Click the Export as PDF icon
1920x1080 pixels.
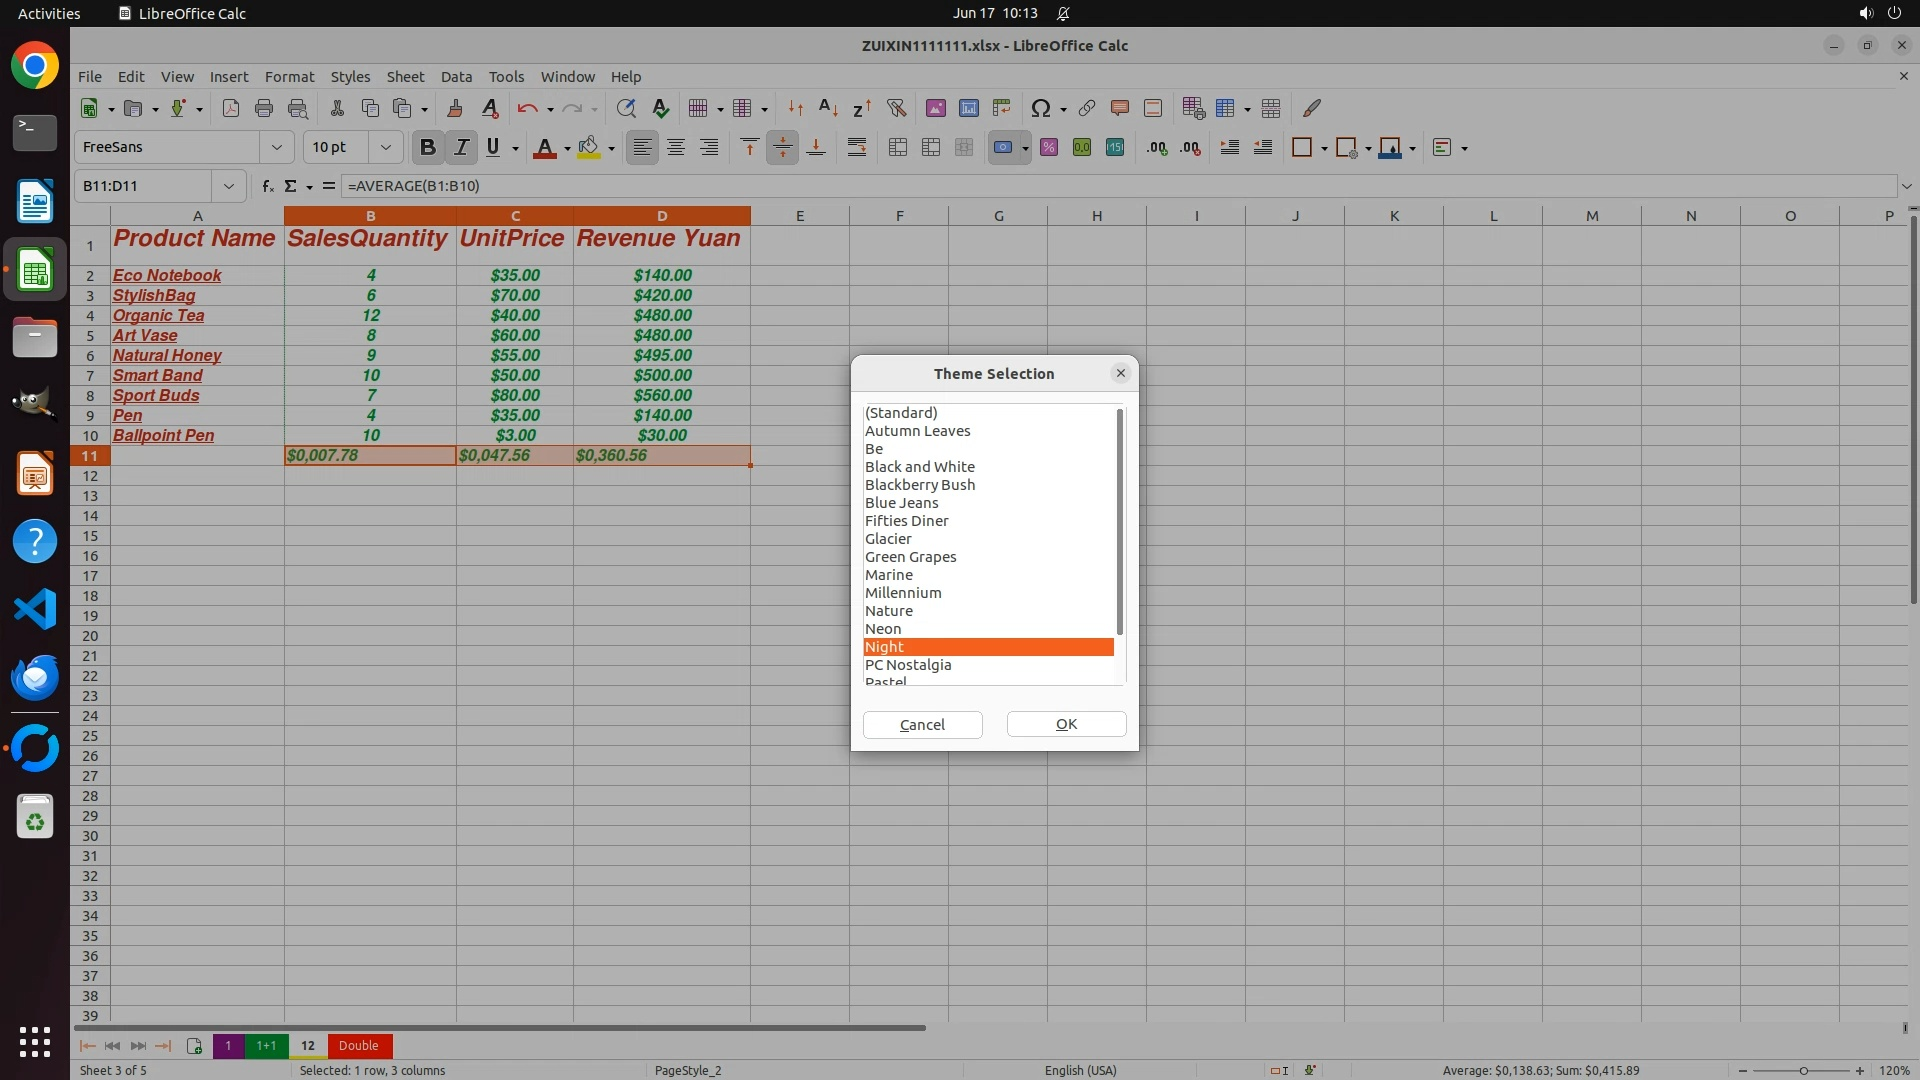[231, 108]
